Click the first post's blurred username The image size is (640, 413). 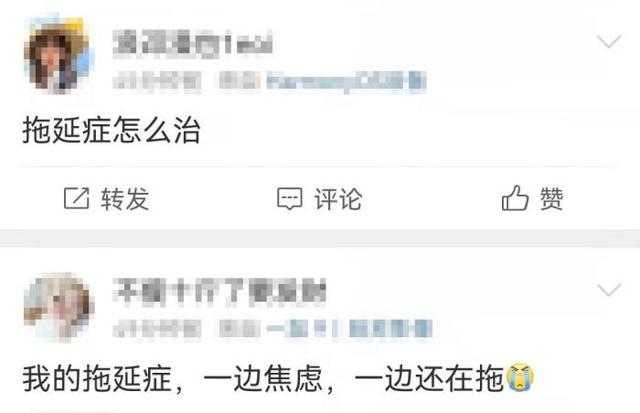pos(193,42)
